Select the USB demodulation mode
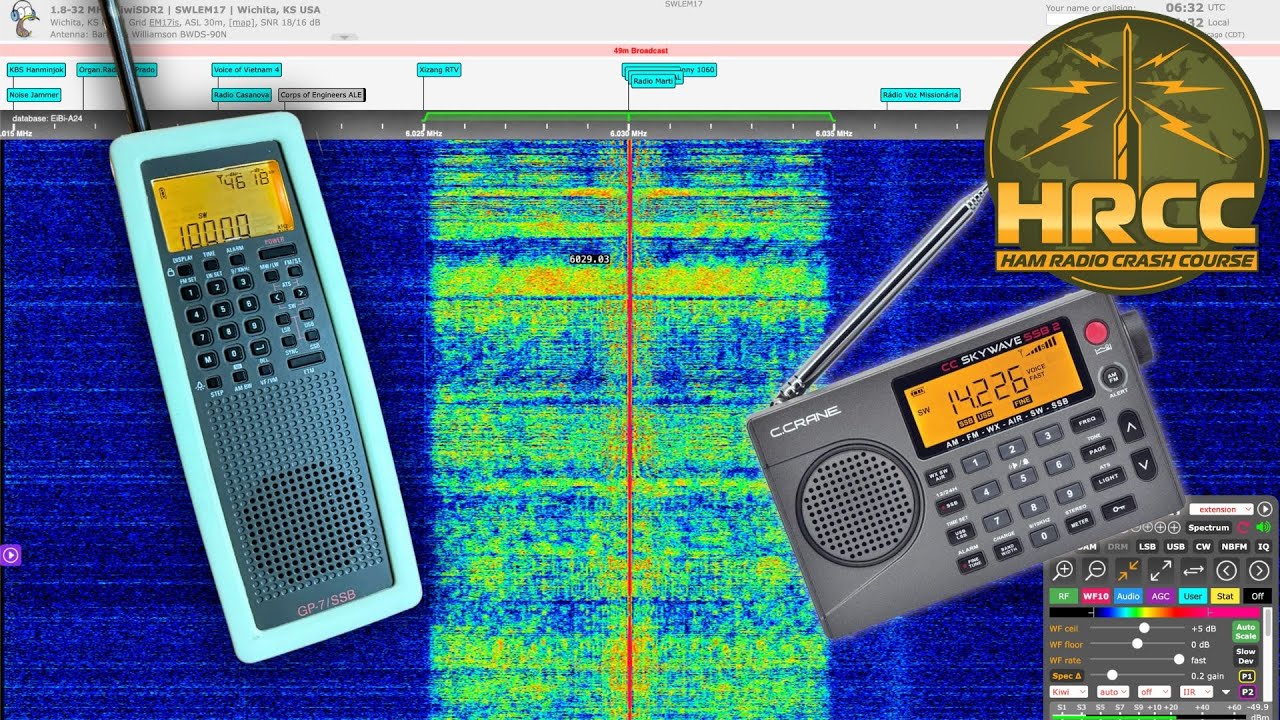 click(x=1175, y=546)
